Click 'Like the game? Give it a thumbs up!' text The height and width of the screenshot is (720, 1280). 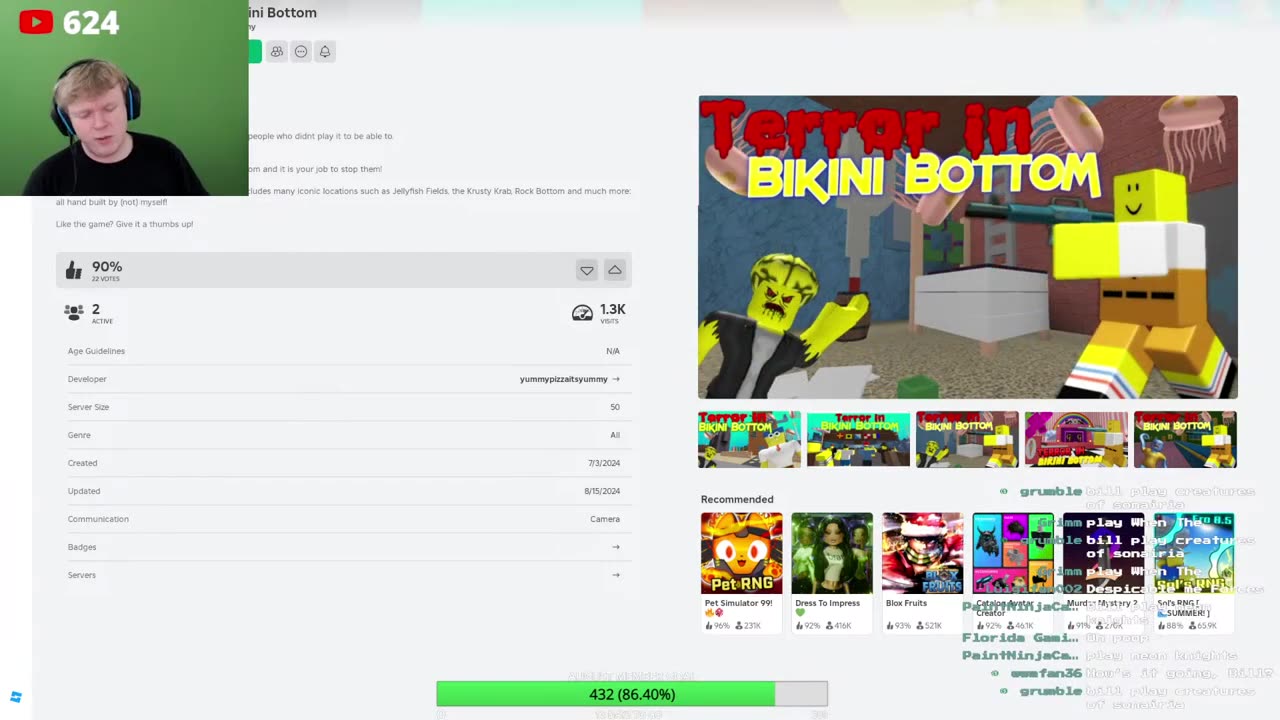[125, 224]
